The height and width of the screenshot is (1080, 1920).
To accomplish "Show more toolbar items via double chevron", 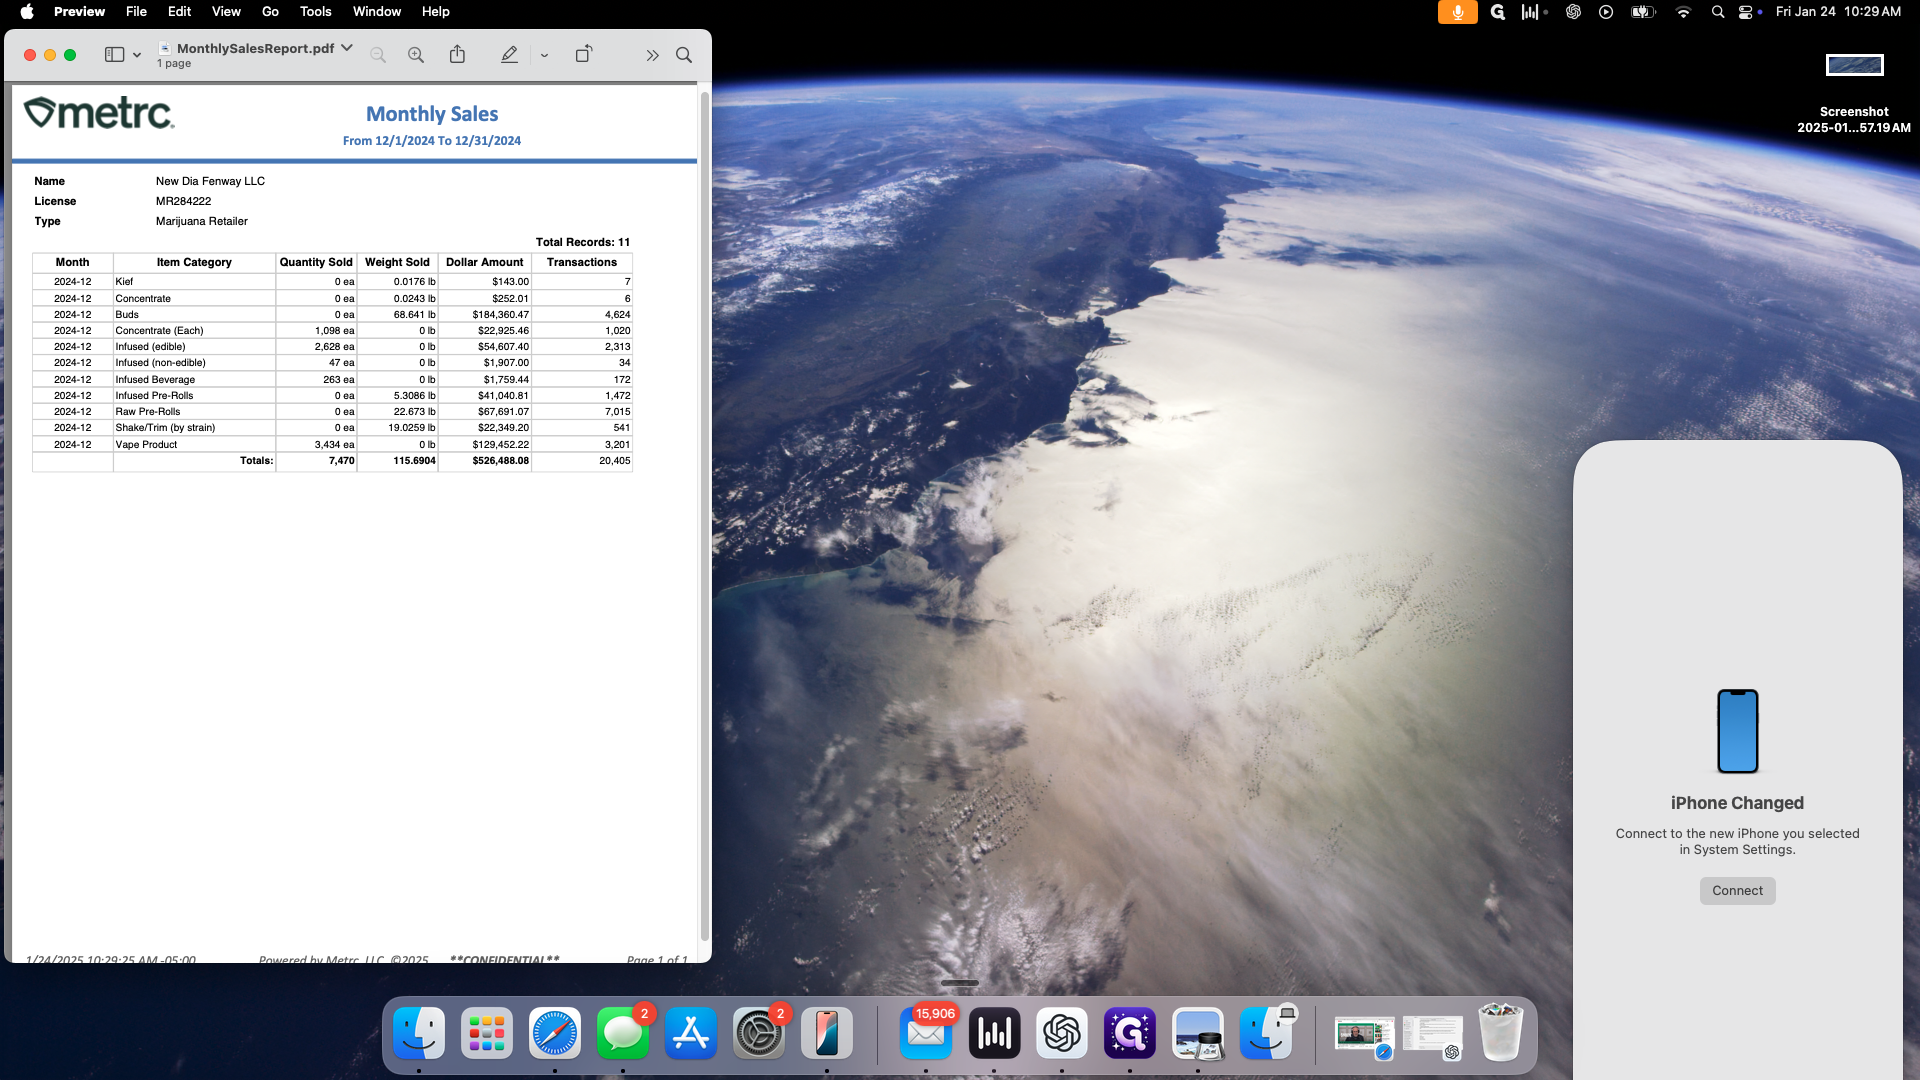I will pyautogui.click(x=653, y=56).
